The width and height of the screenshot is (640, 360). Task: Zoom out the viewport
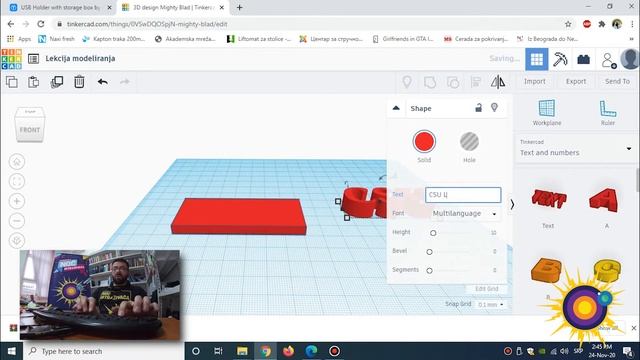pos(17,221)
